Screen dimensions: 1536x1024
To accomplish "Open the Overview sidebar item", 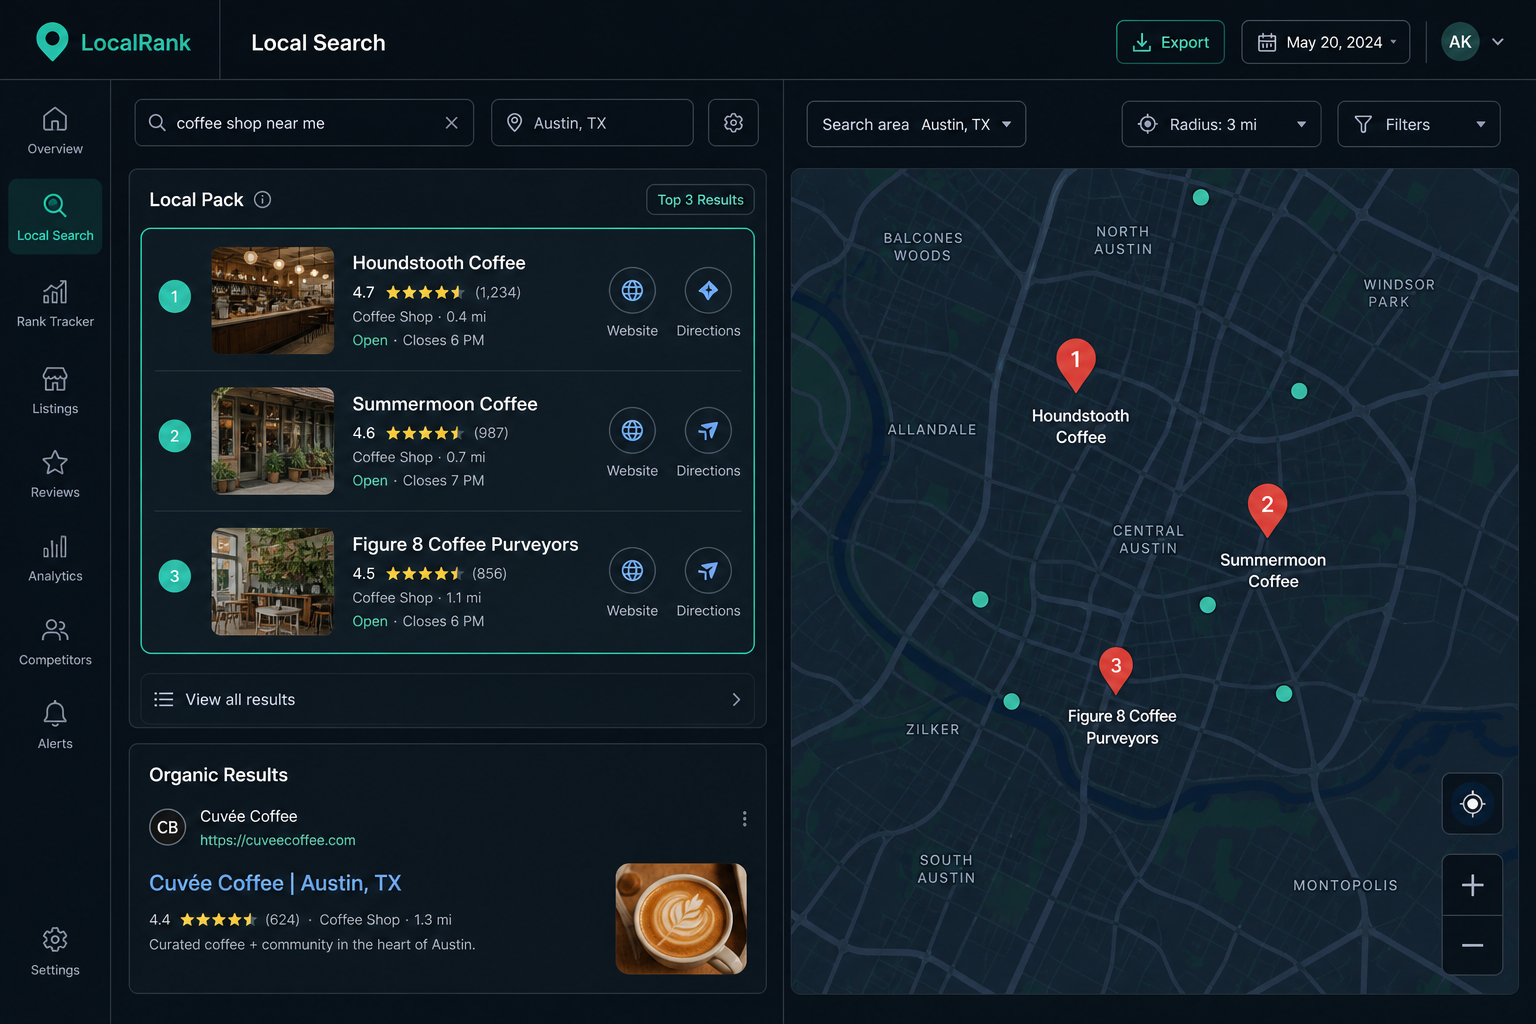I will [55, 131].
